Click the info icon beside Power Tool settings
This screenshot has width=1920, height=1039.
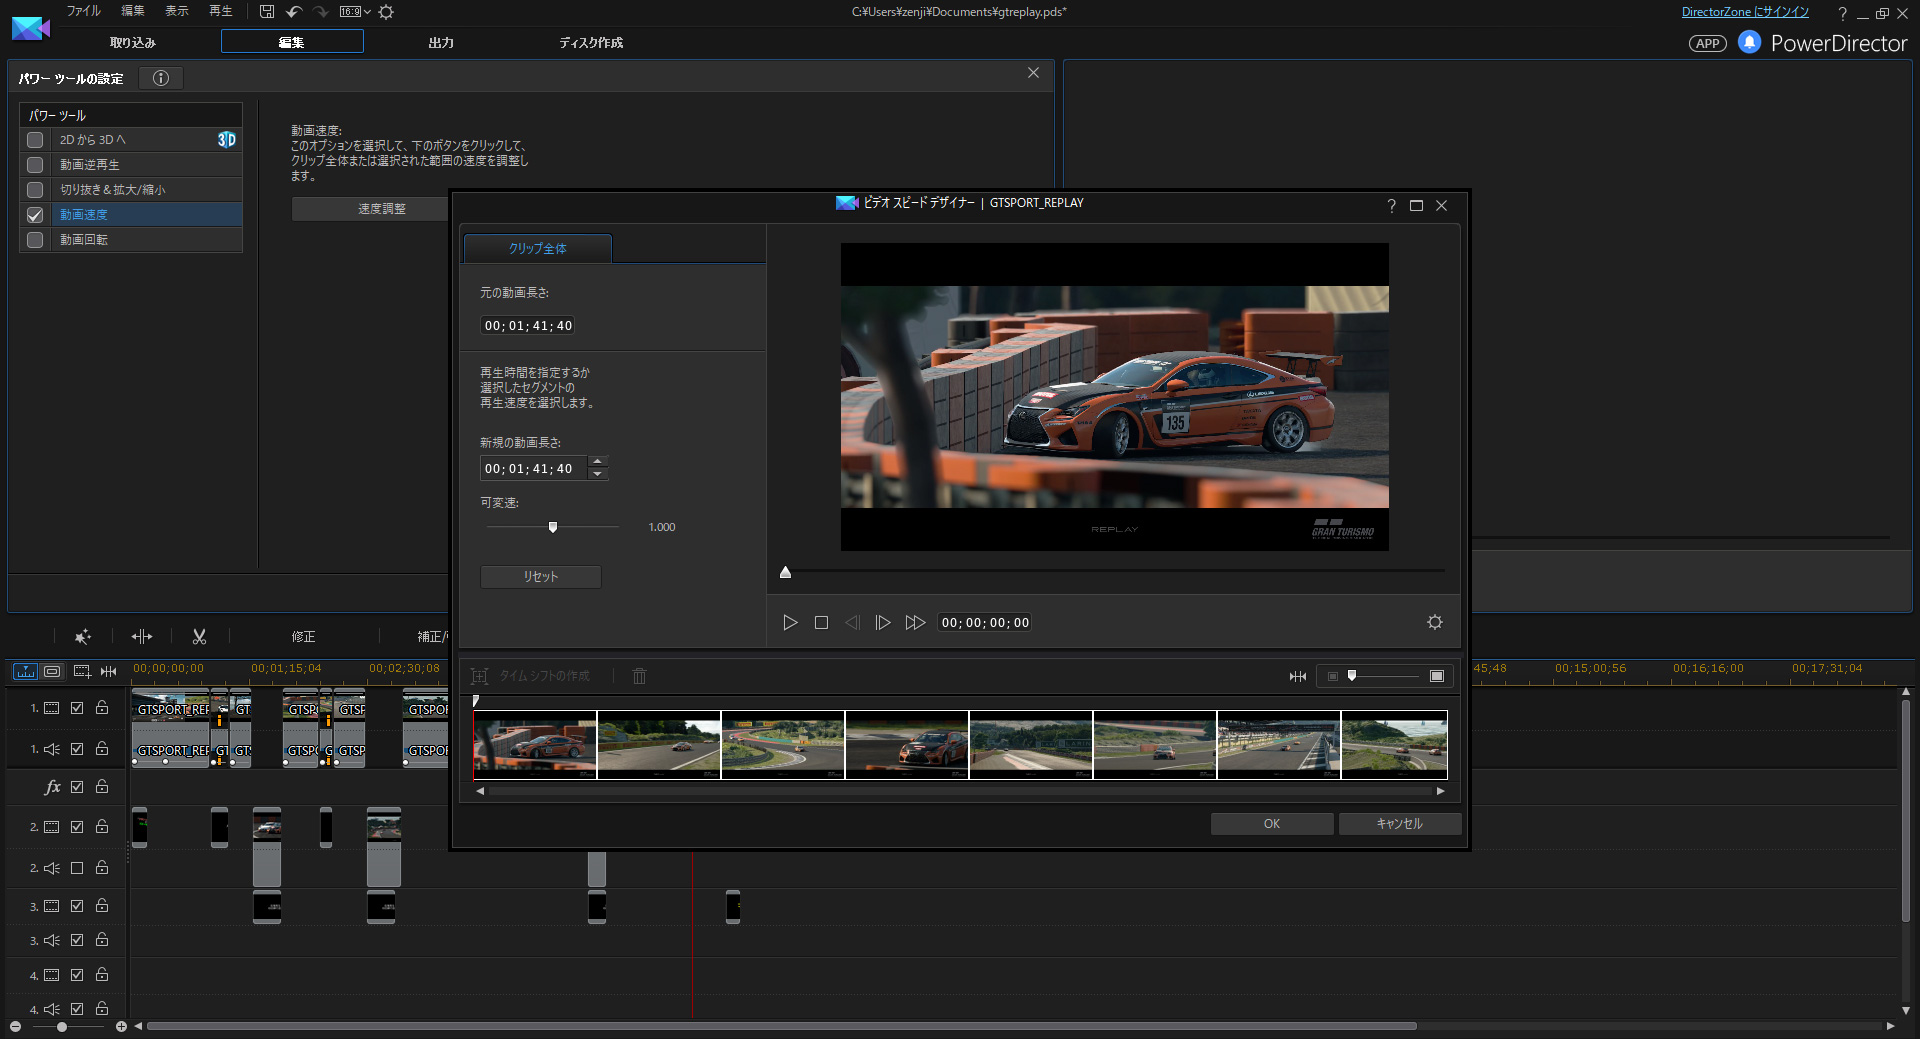(161, 78)
